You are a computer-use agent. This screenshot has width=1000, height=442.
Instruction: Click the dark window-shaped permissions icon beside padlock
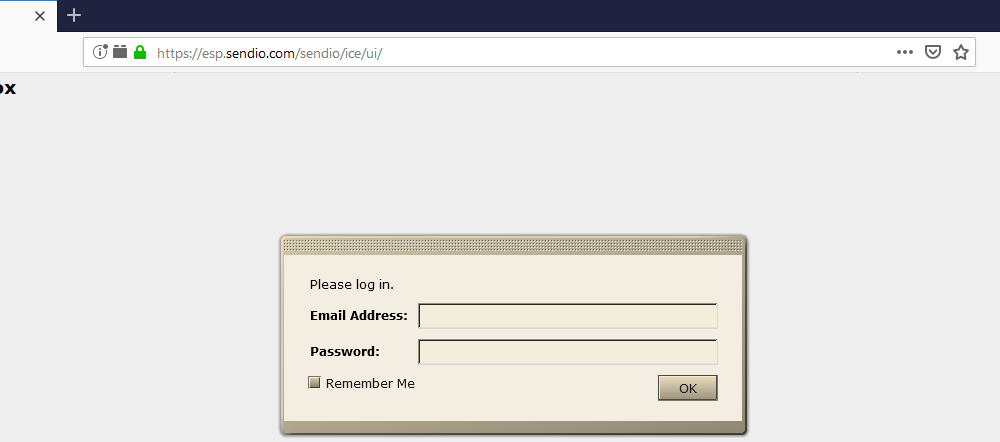tap(120, 52)
